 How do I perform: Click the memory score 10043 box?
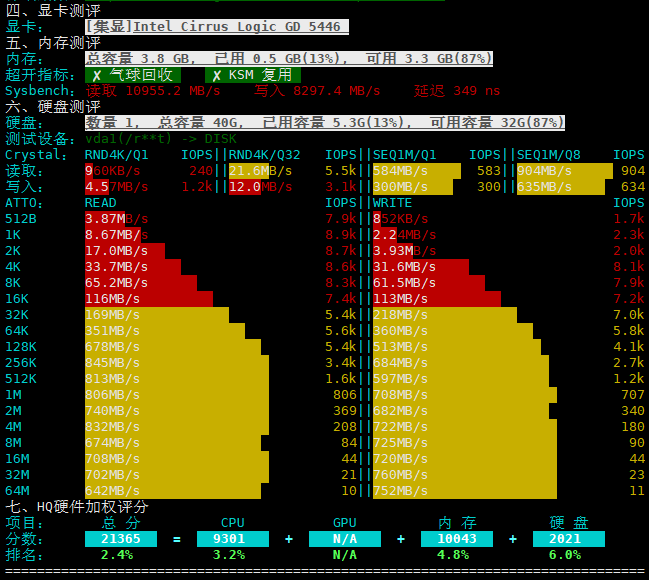[457, 539]
